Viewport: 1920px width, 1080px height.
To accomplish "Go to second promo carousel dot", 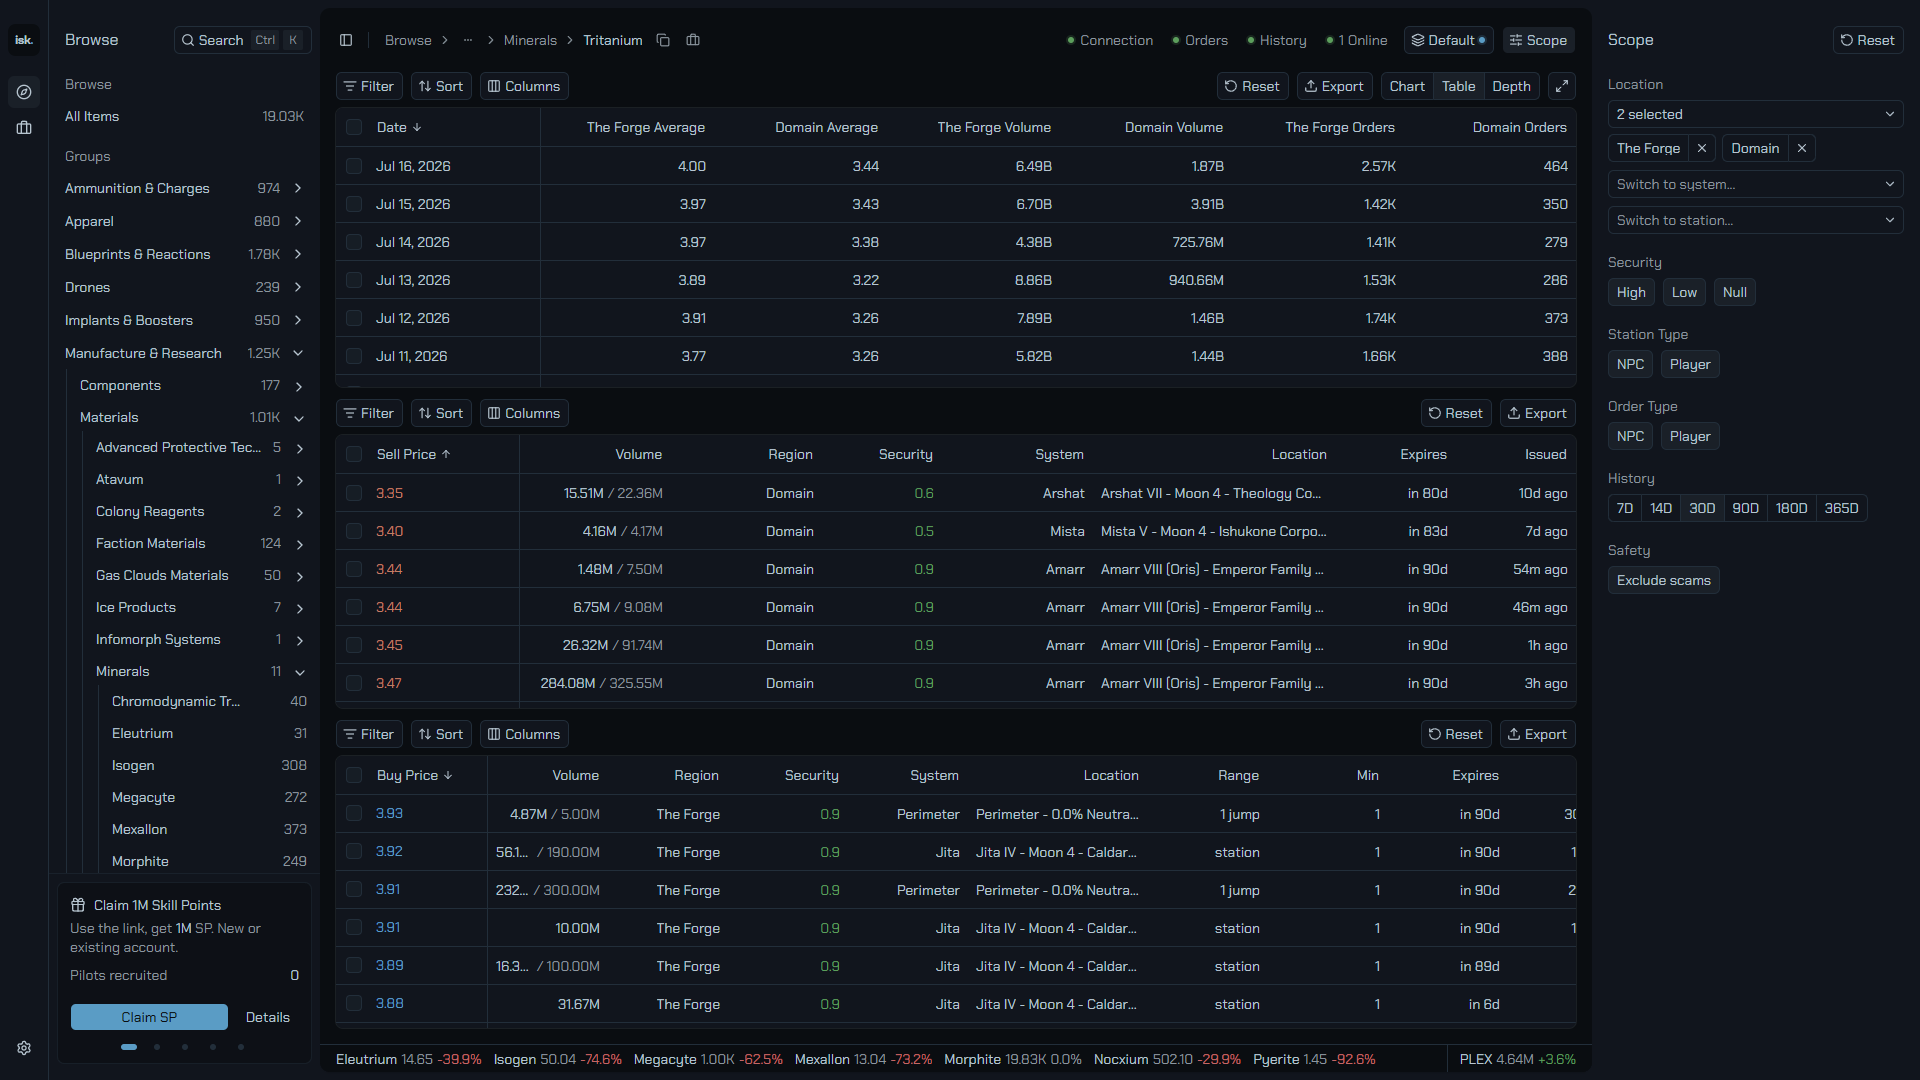I will (x=157, y=1047).
